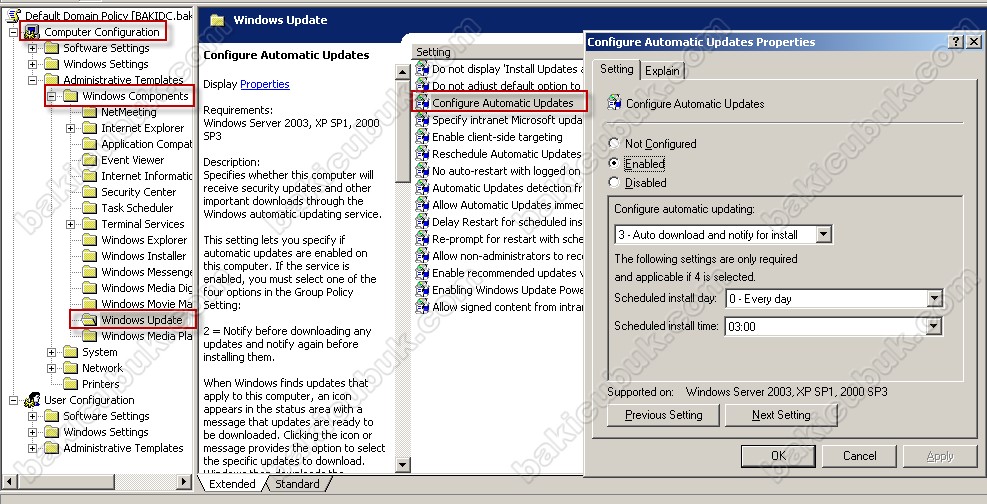Select the Windows Update folder icon
The image size is (987, 504).
tap(89, 320)
